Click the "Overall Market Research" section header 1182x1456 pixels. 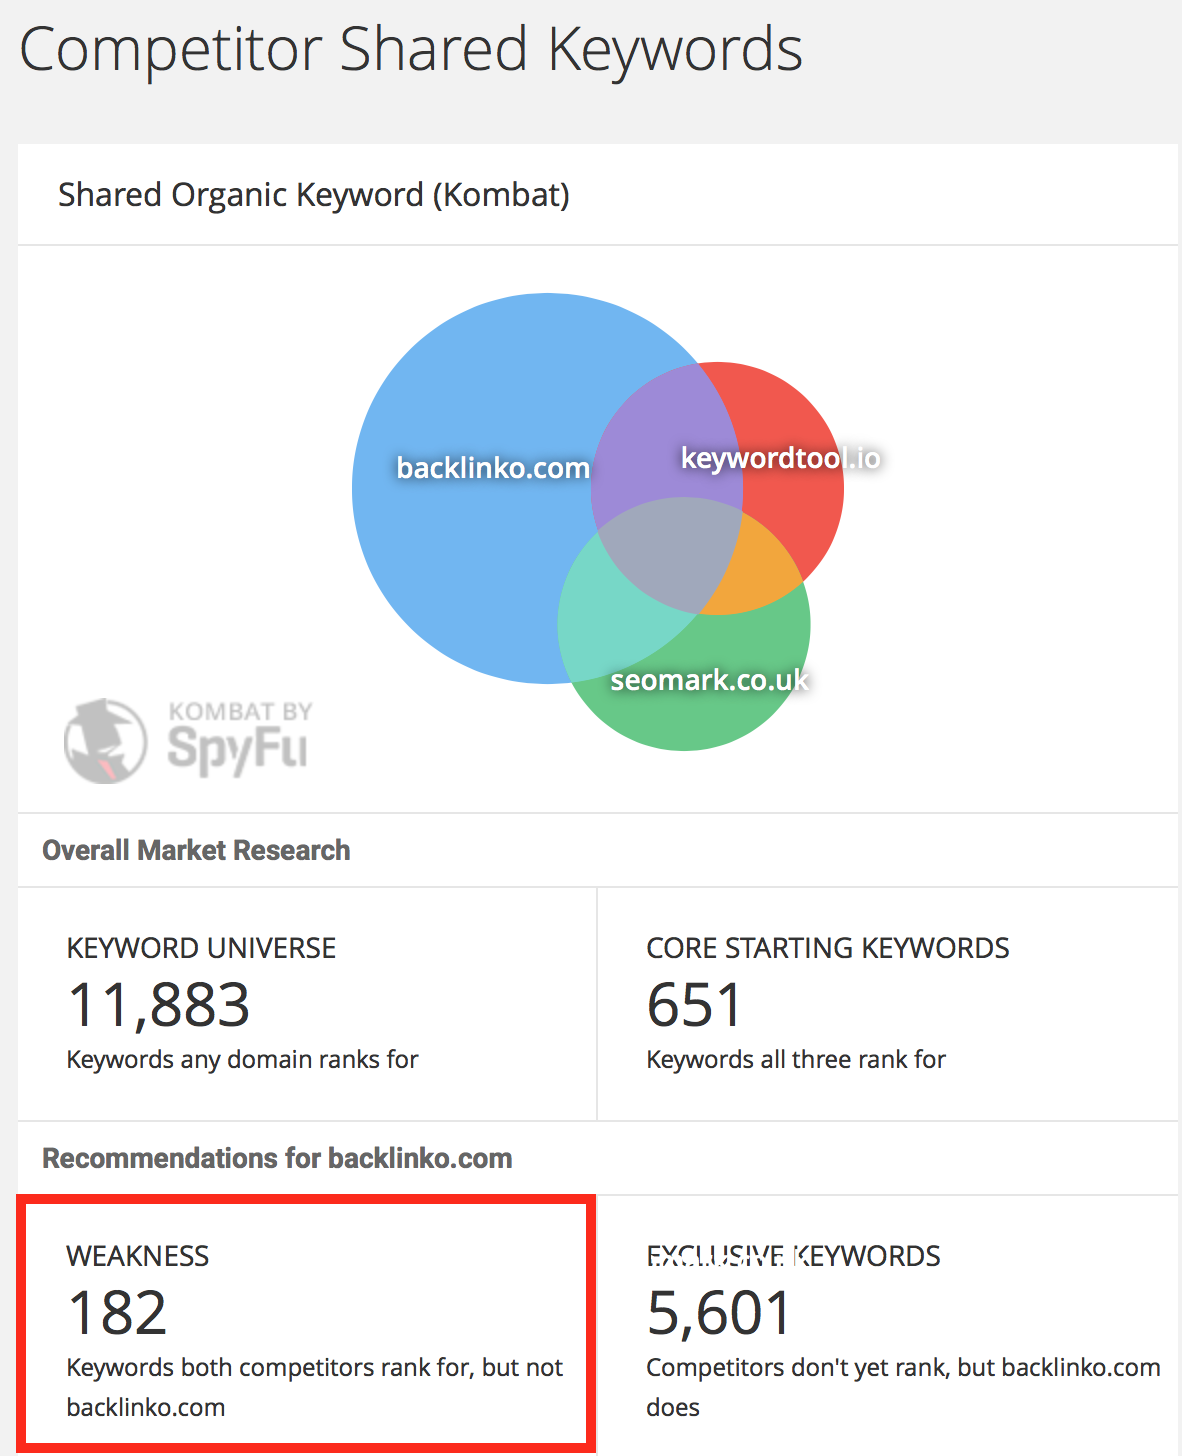[196, 850]
